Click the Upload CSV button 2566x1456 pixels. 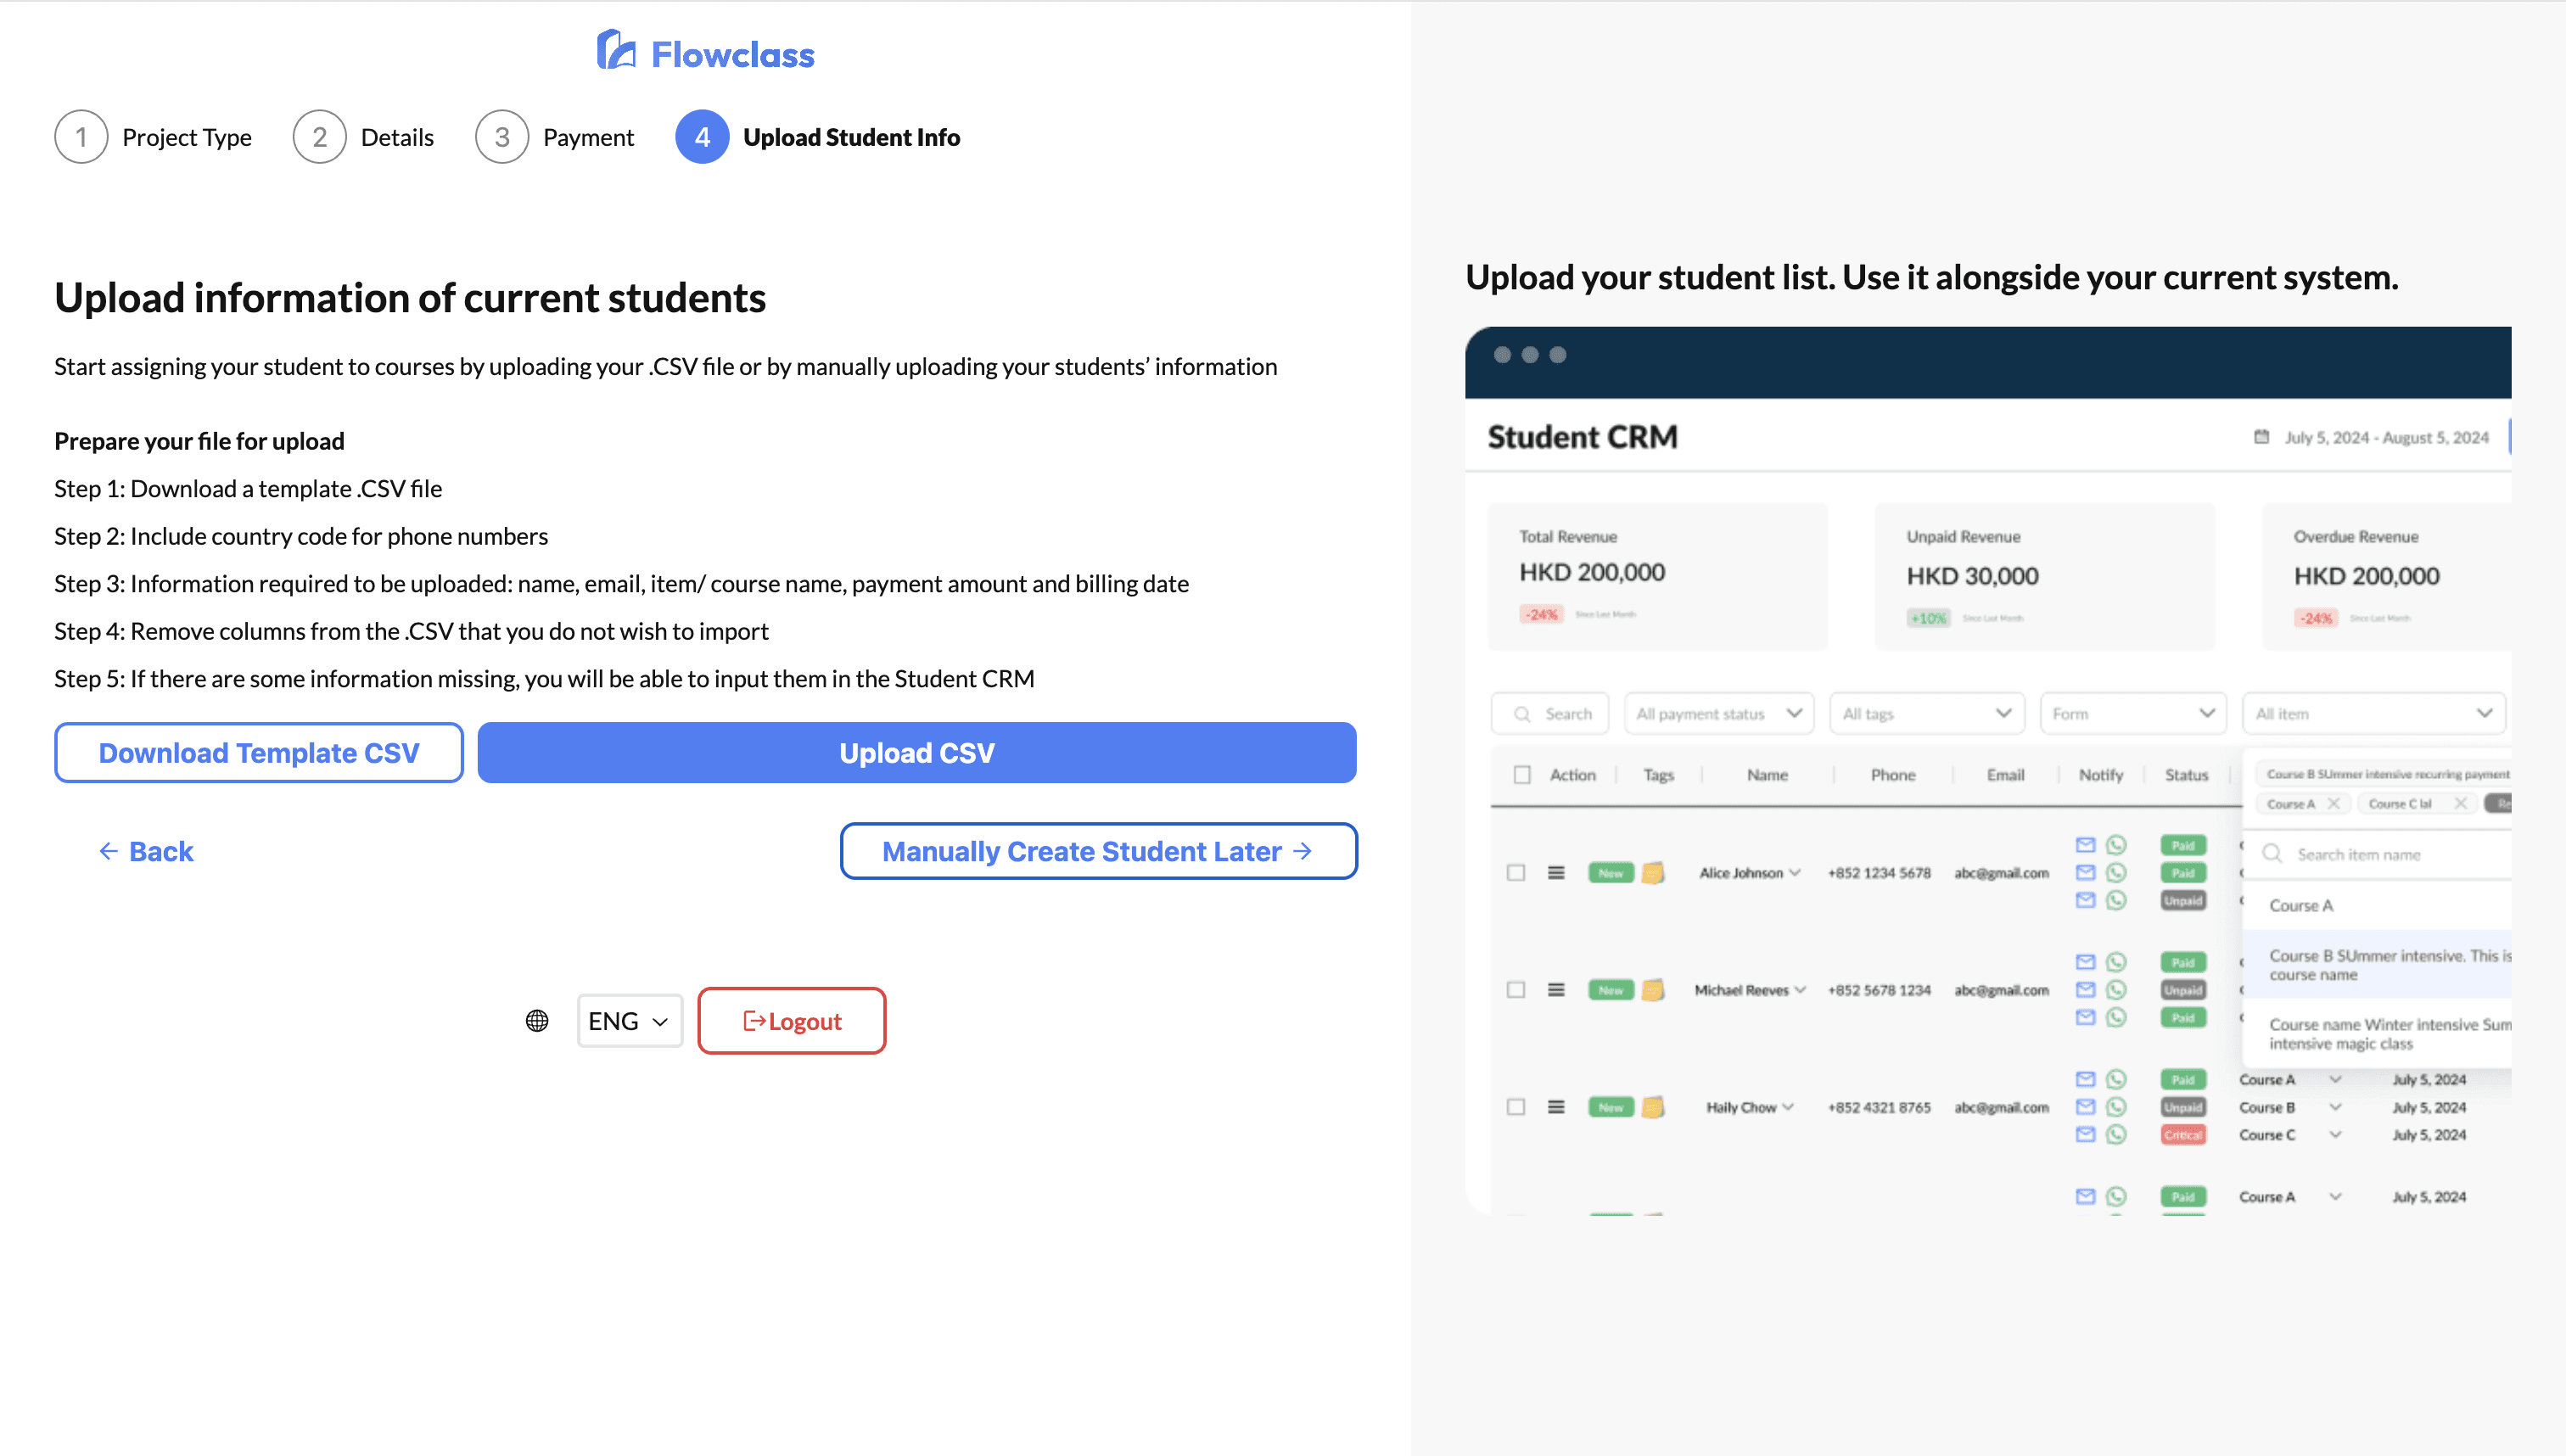[x=916, y=753]
